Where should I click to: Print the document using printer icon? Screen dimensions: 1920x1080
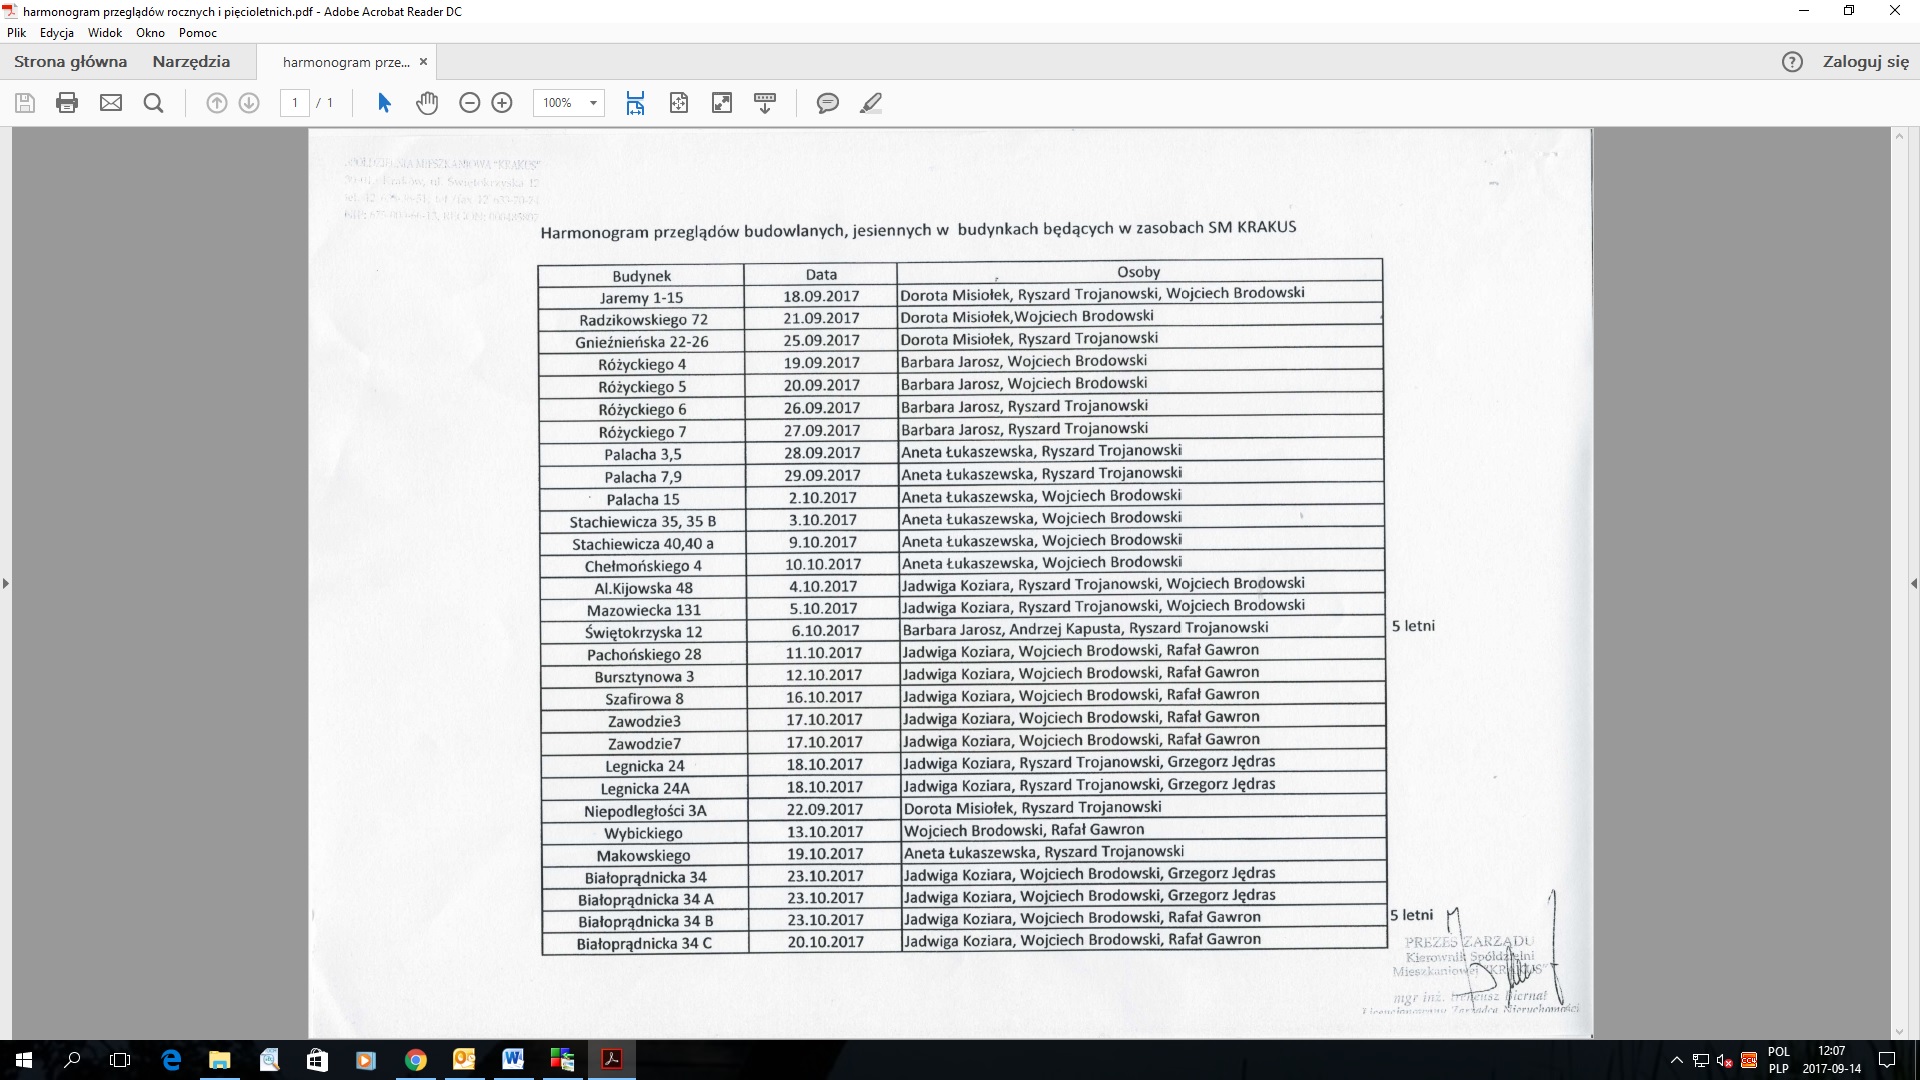(67, 103)
